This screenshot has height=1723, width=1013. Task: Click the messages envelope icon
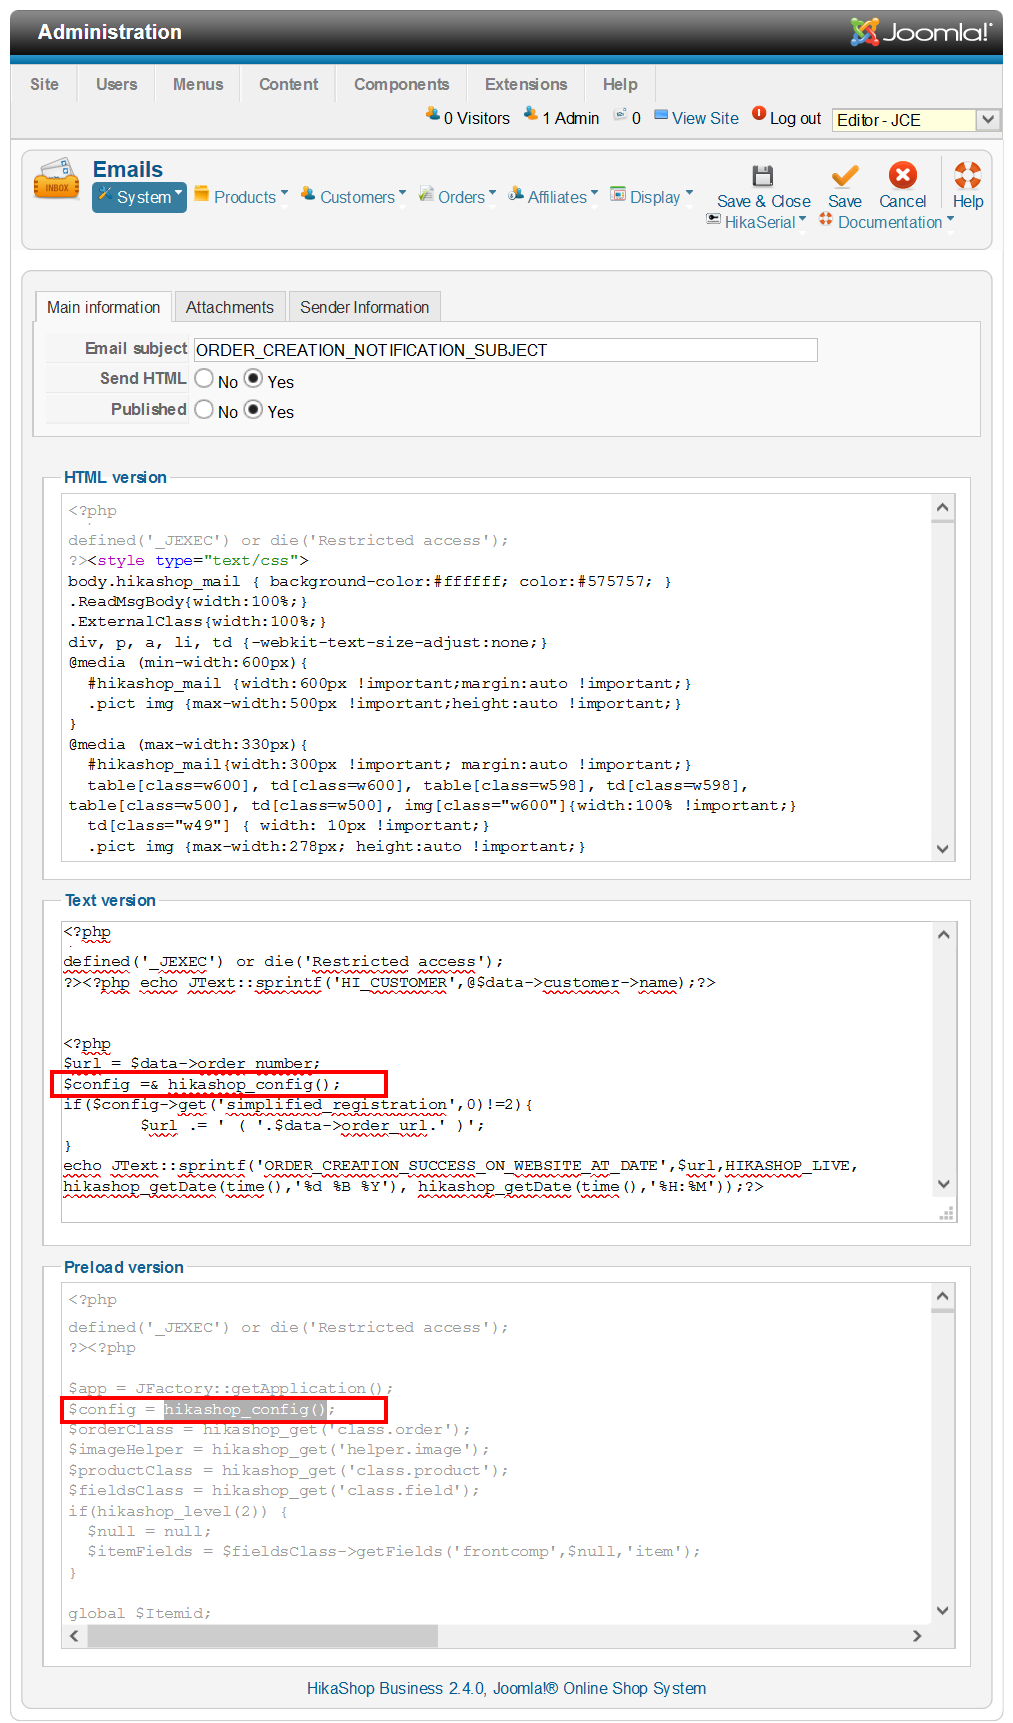(x=620, y=115)
